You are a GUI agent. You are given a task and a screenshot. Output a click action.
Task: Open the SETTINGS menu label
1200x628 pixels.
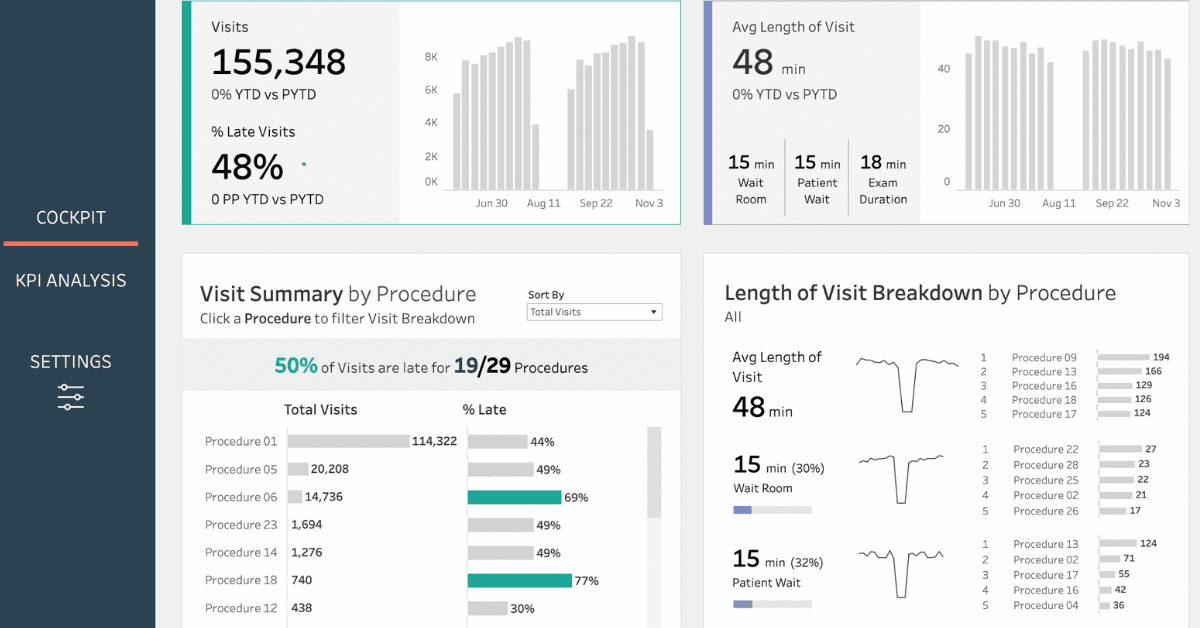pos(71,362)
